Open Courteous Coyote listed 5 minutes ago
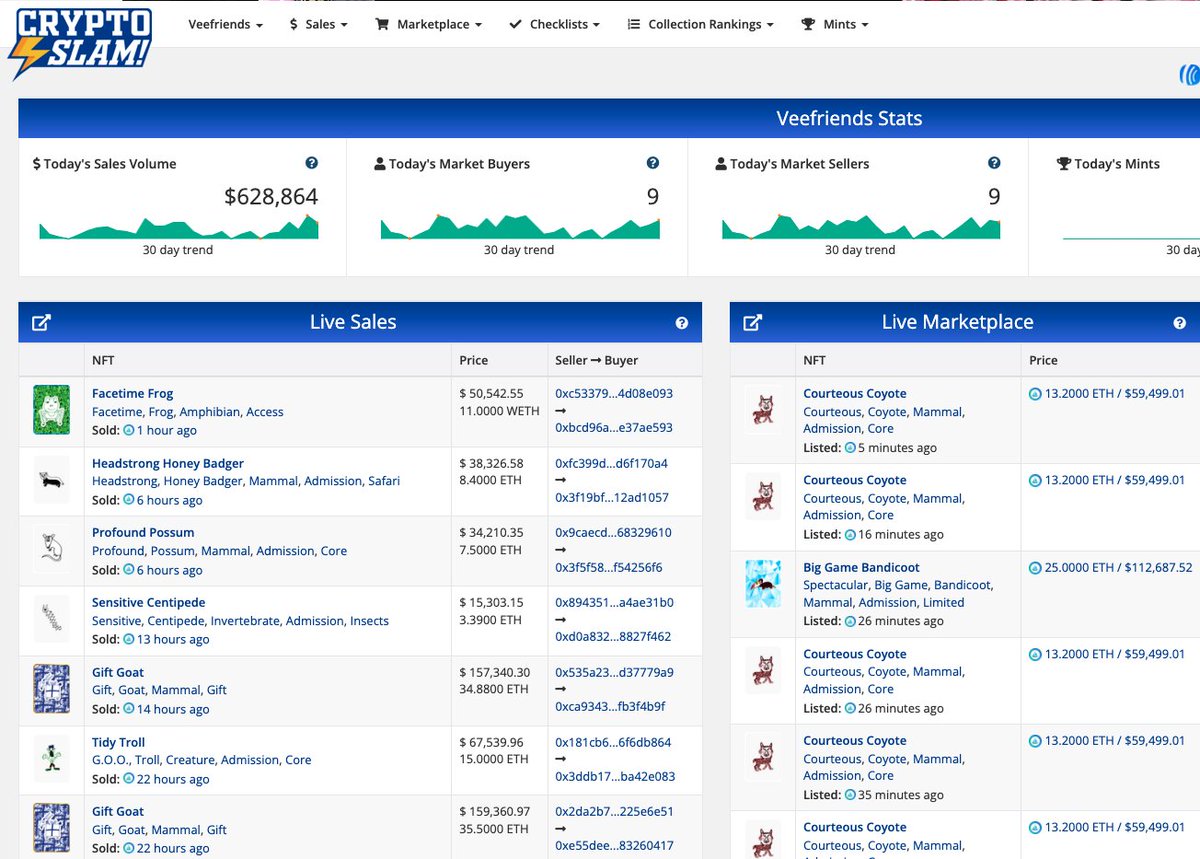The image size is (1200, 859). click(855, 394)
